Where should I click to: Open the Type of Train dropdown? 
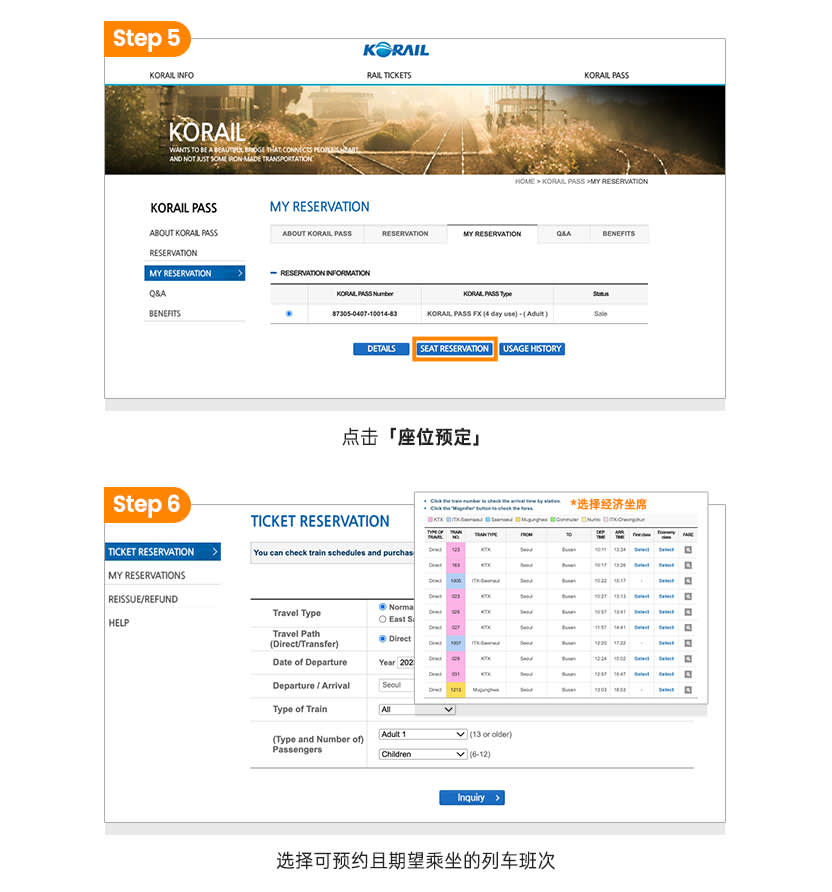(x=417, y=709)
